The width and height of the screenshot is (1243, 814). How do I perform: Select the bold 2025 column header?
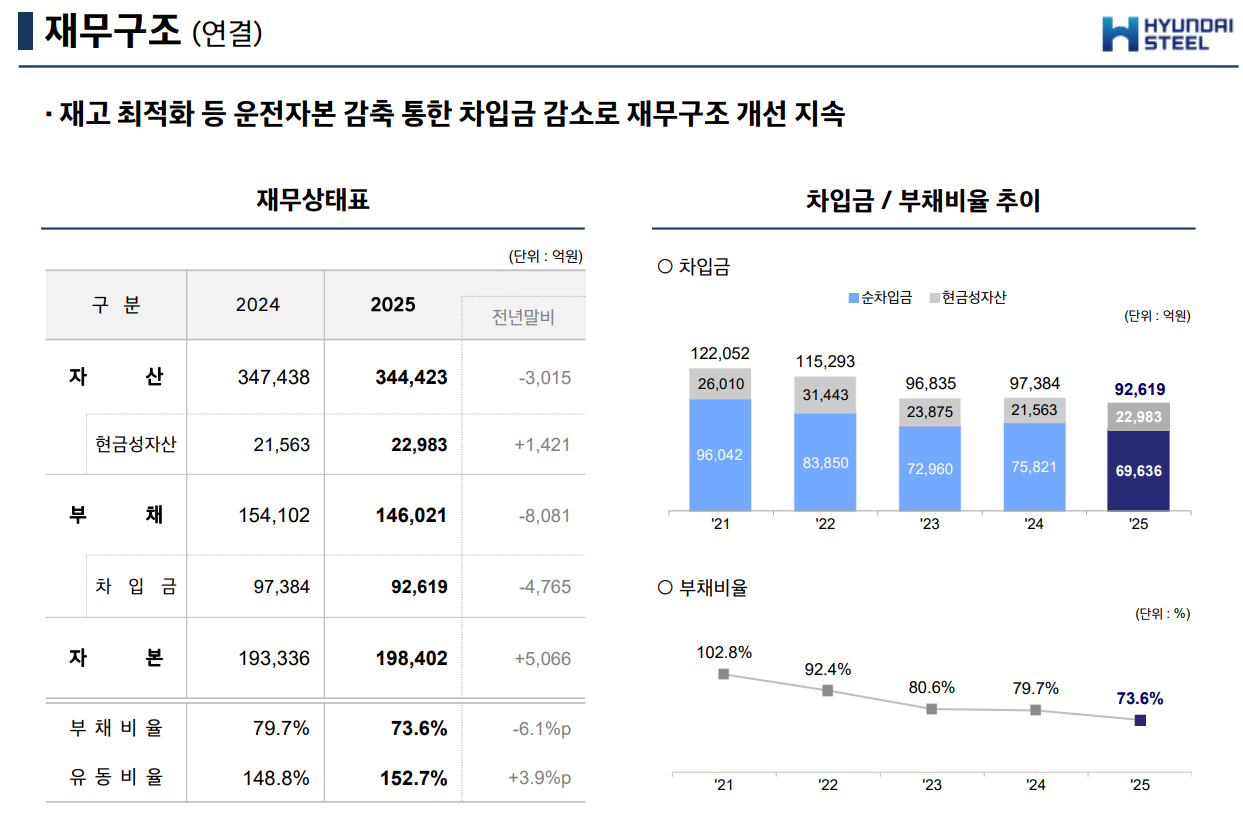pos(393,305)
